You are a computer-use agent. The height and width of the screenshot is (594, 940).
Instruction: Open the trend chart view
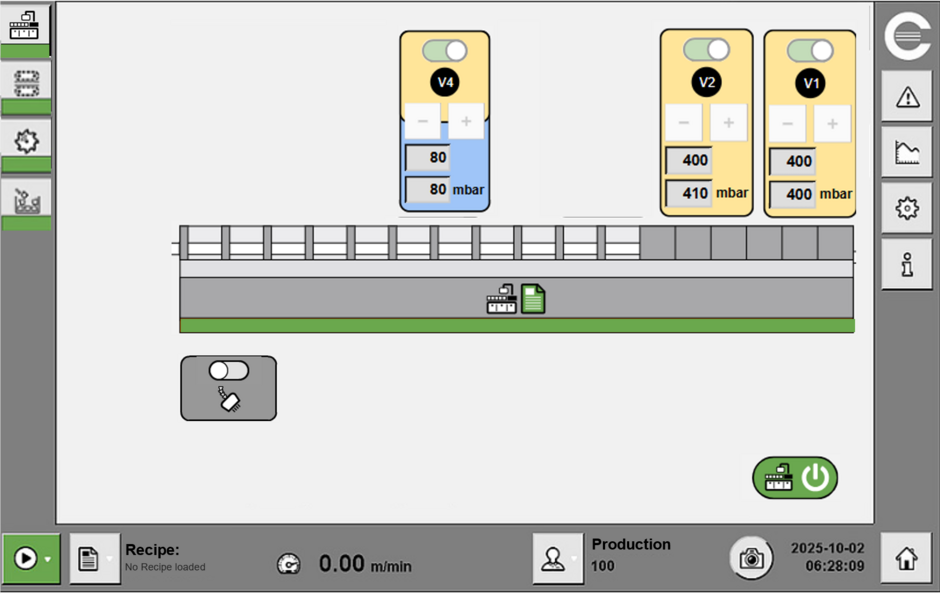point(907,152)
